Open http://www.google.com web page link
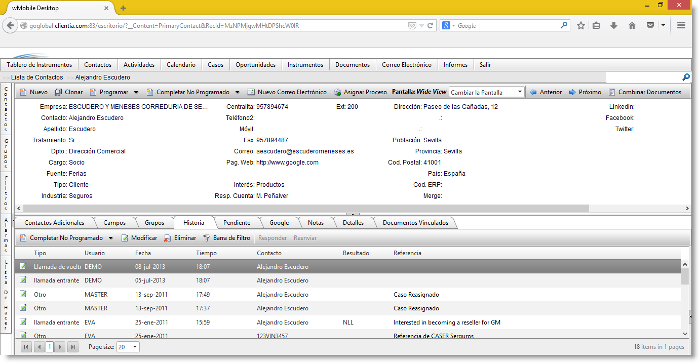This screenshot has height=363, width=700. [288, 163]
